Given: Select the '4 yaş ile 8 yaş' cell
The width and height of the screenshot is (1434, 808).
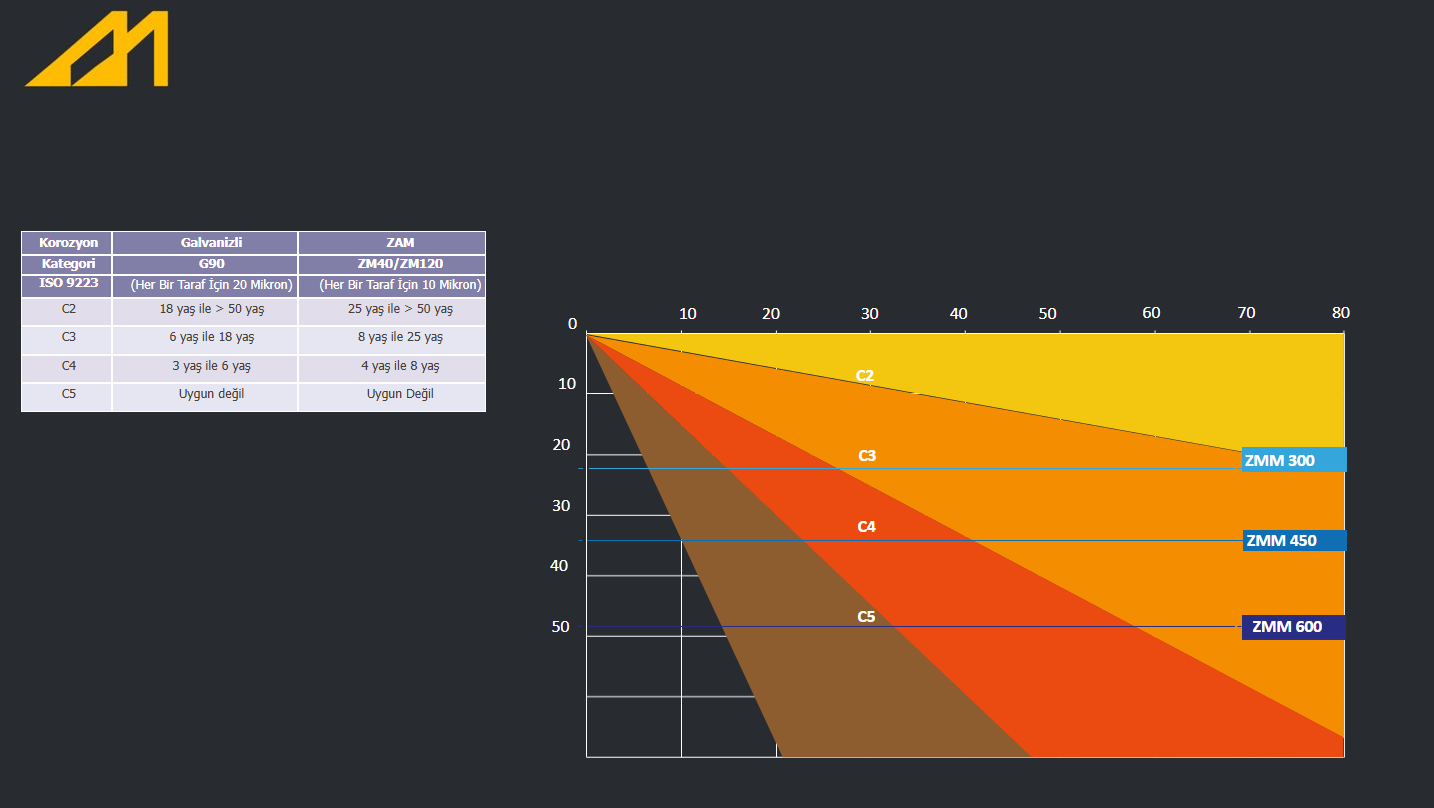Looking at the screenshot, I should [392, 368].
